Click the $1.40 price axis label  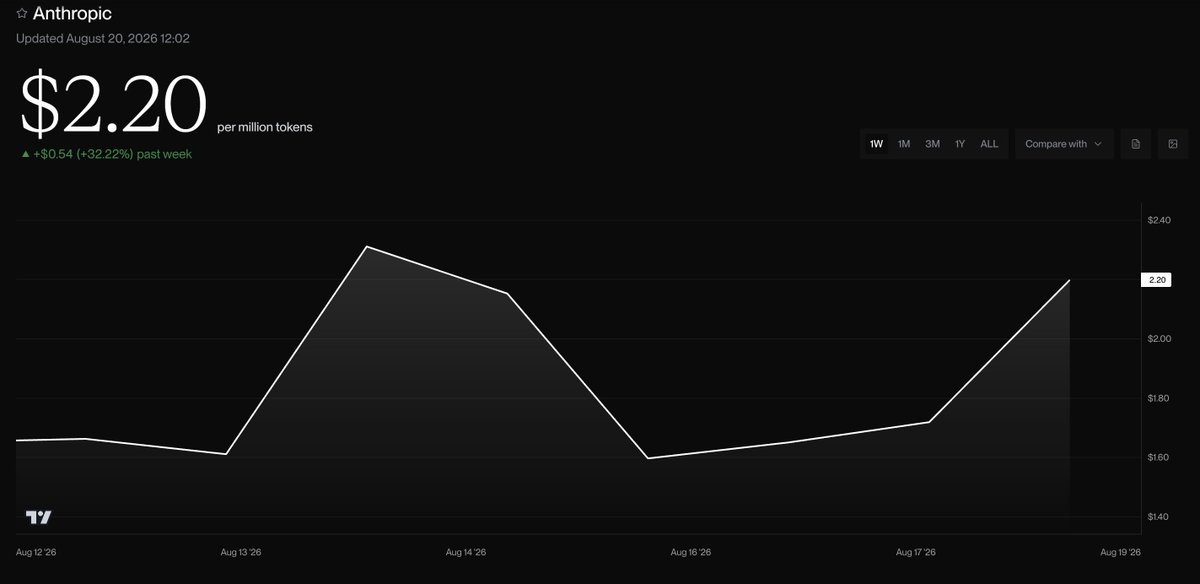point(1158,517)
